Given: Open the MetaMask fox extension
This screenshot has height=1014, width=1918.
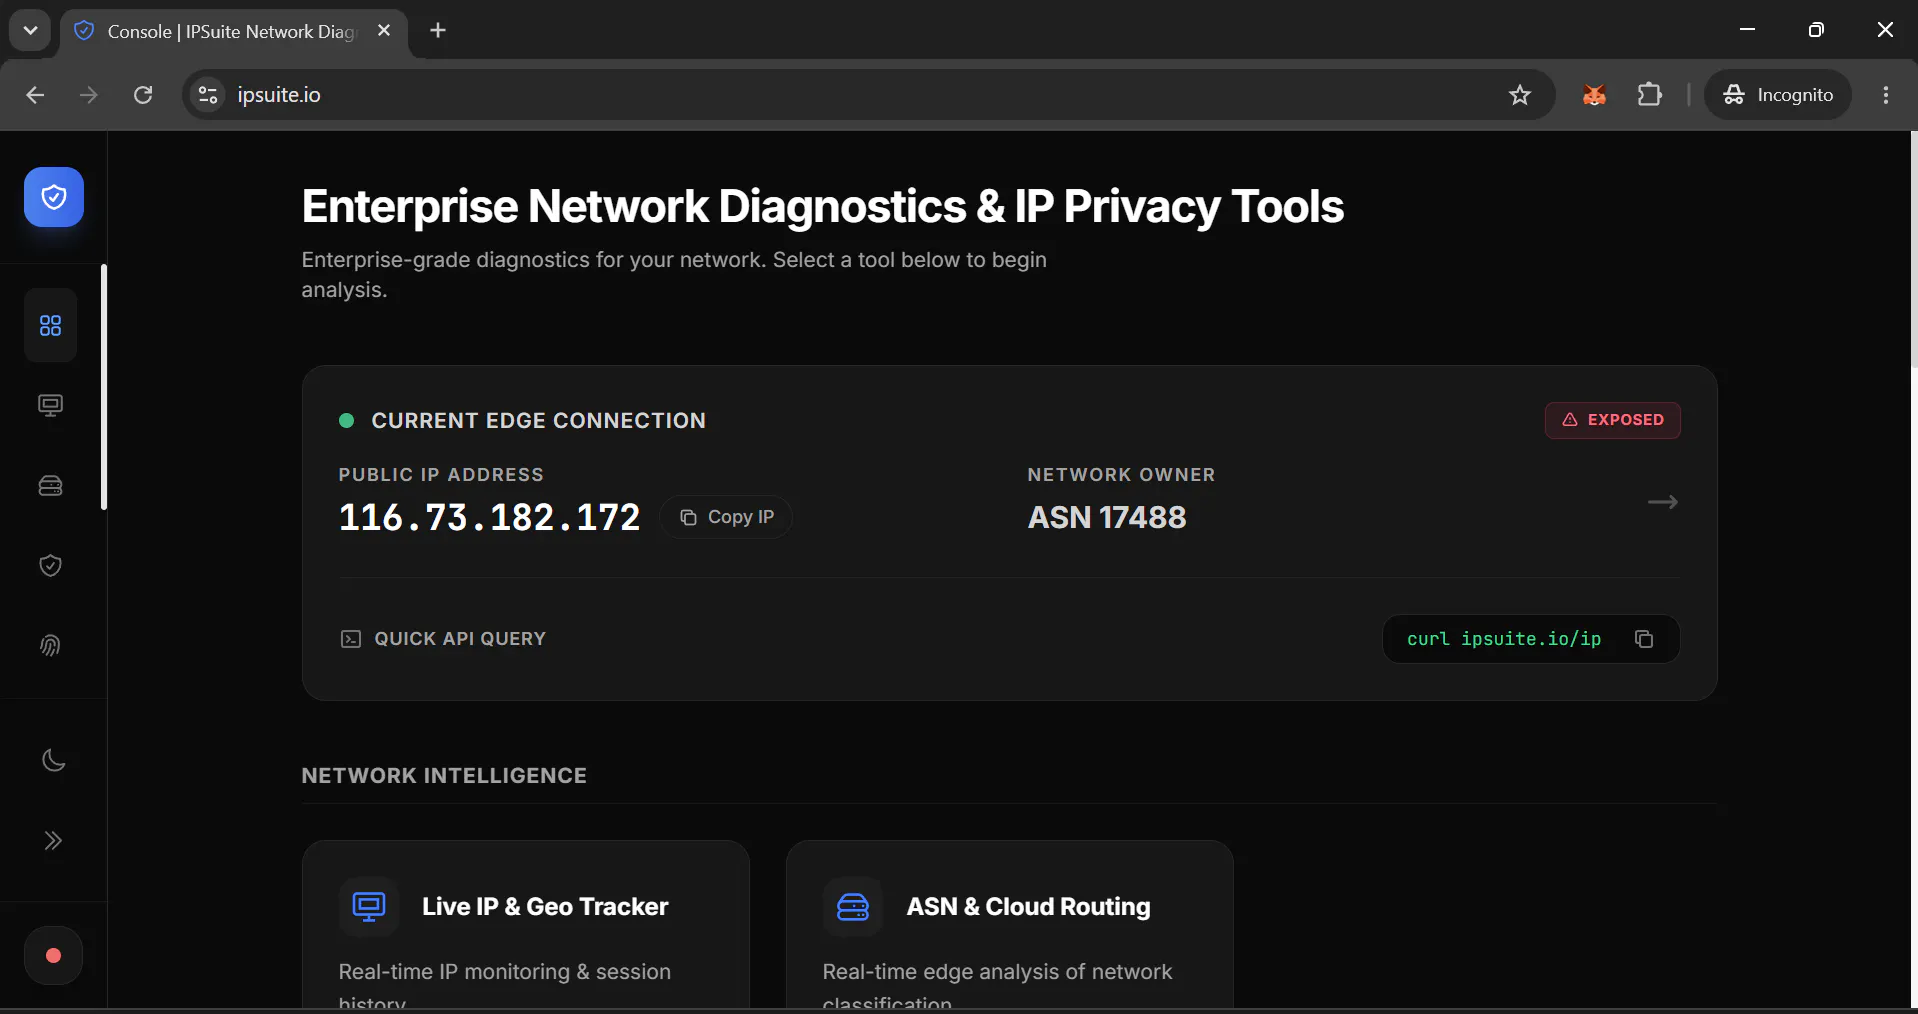Looking at the screenshot, I should point(1595,95).
